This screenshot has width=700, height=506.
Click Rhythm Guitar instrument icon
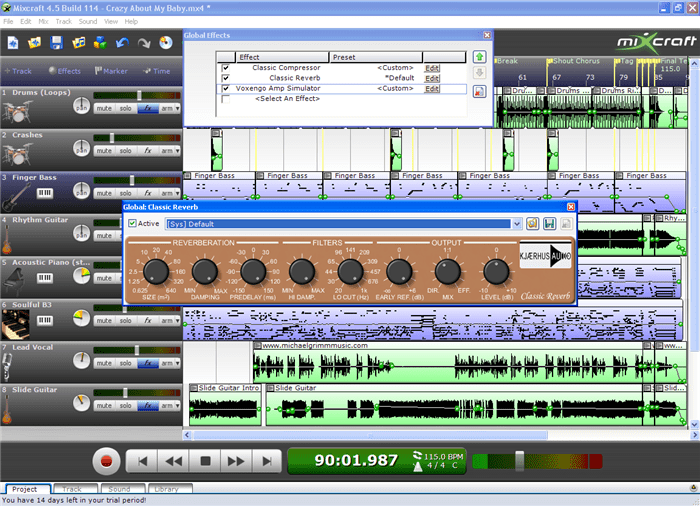[7, 239]
